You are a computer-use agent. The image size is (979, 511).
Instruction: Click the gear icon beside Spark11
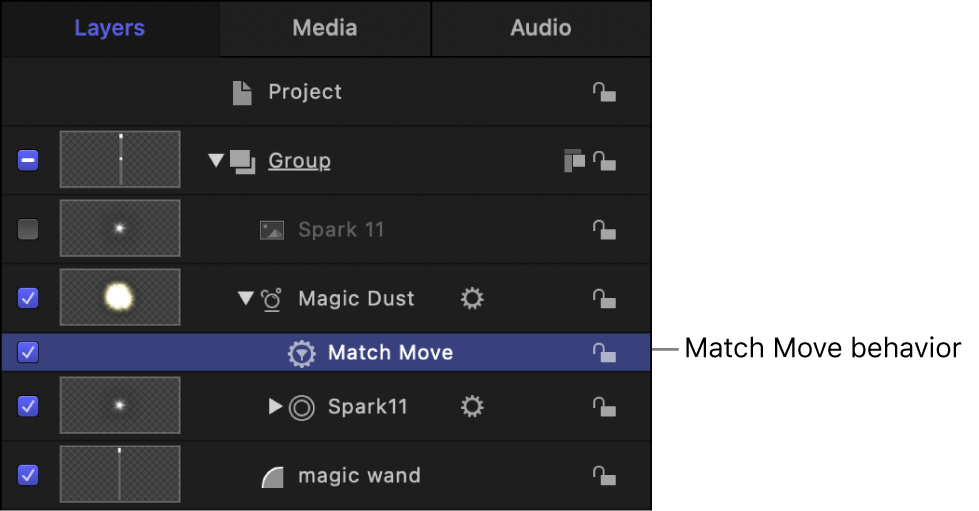pyautogui.click(x=472, y=407)
